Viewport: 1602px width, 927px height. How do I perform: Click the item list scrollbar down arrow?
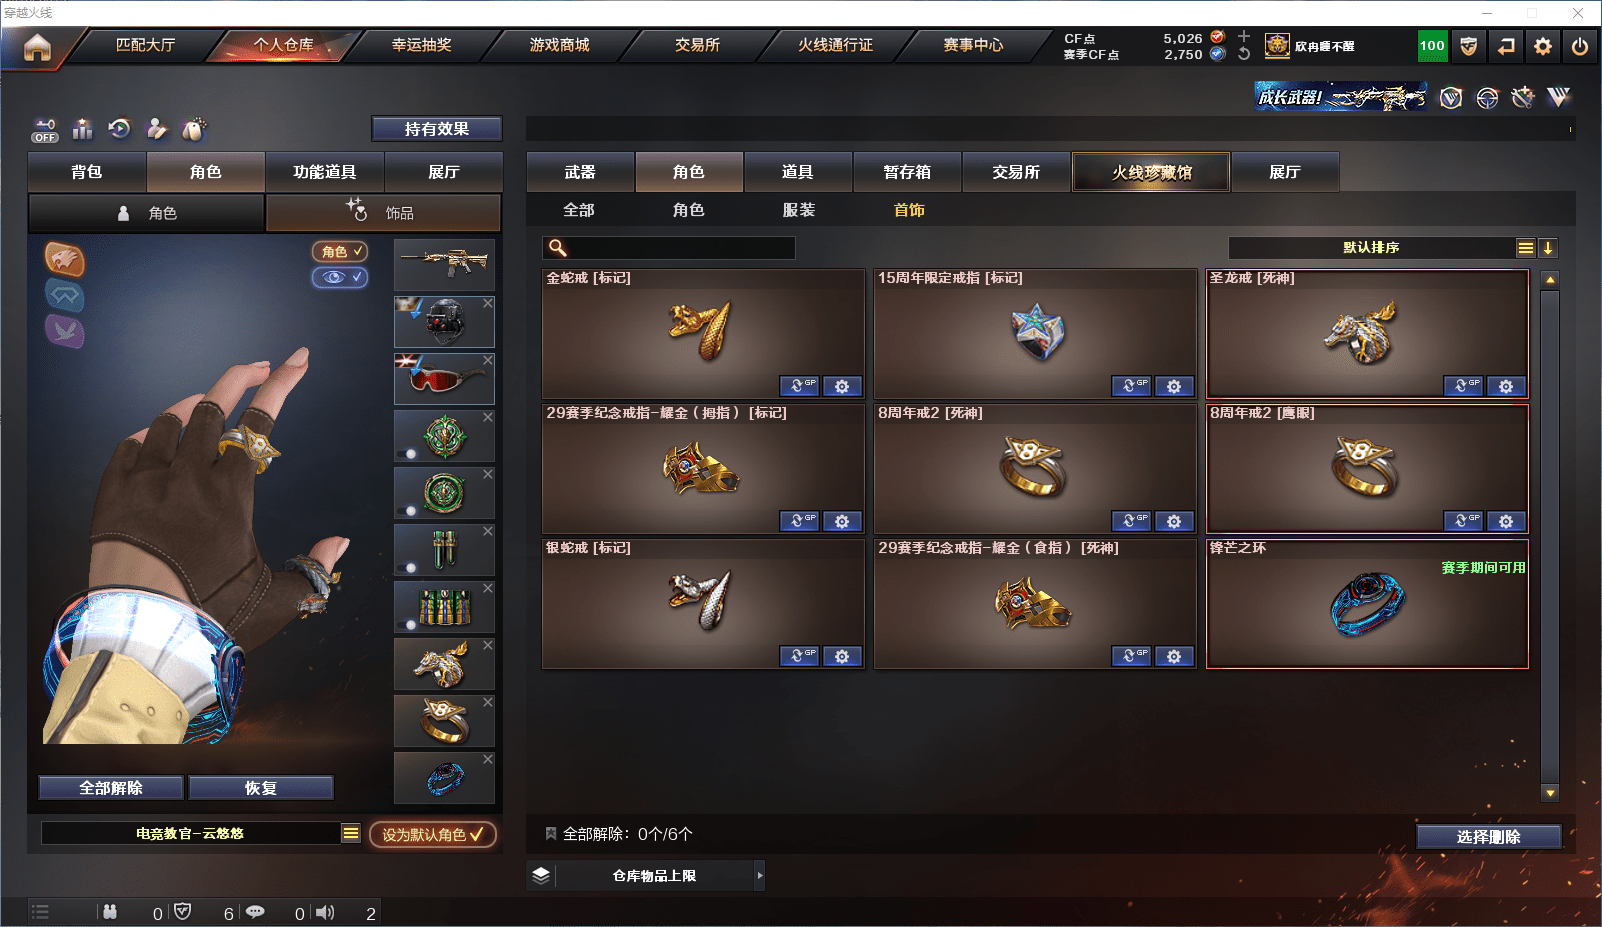click(1550, 793)
